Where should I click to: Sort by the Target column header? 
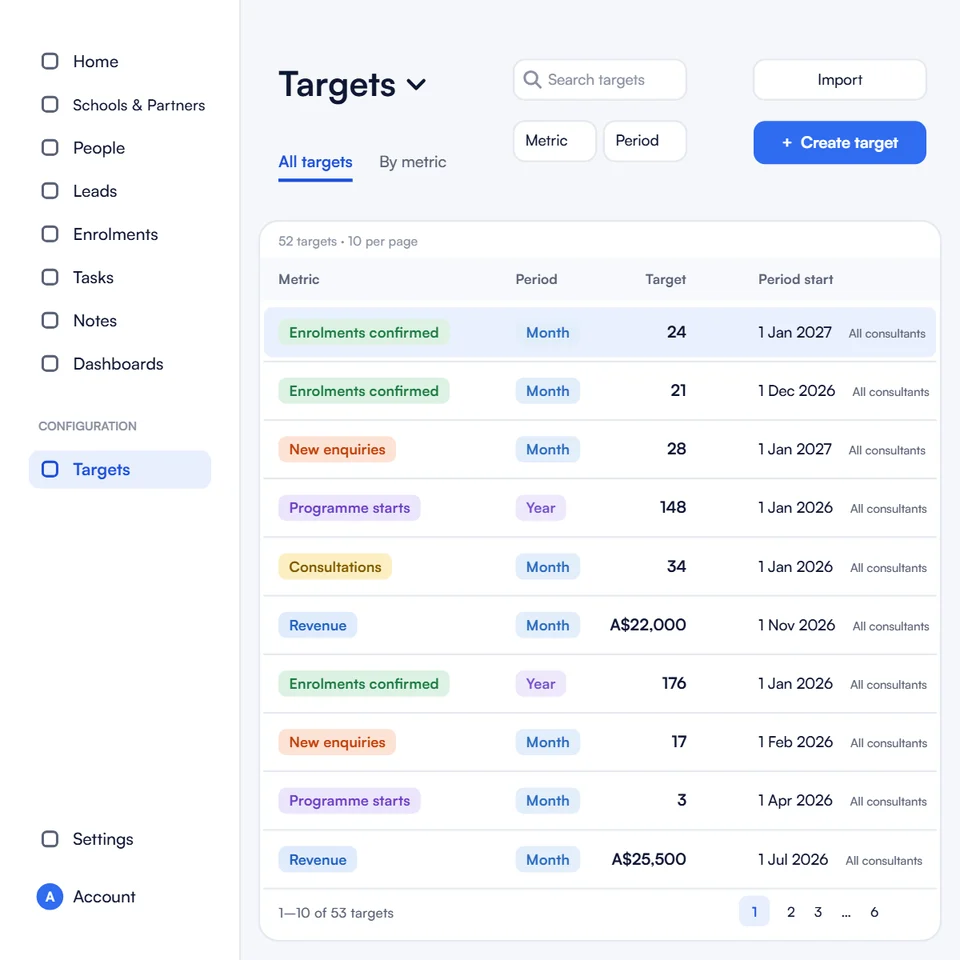(x=666, y=280)
